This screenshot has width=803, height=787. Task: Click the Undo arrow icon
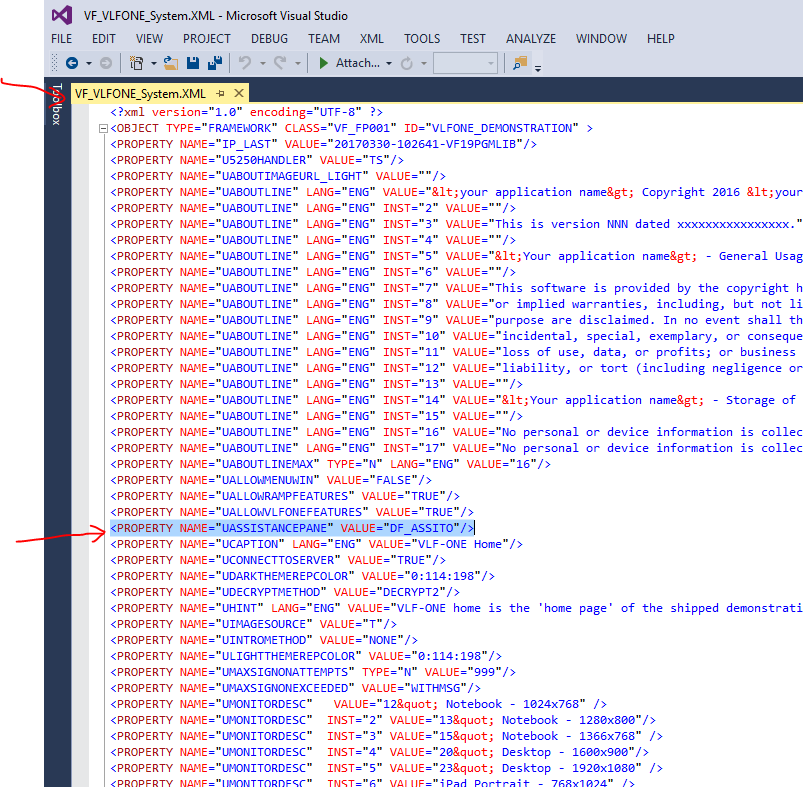(x=245, y=63)
